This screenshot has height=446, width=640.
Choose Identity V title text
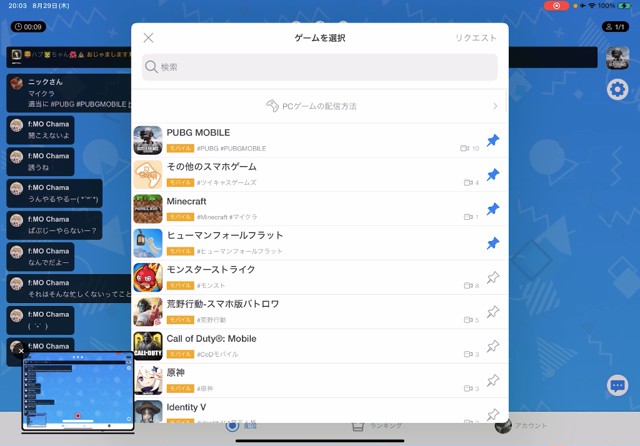(186, 407)
